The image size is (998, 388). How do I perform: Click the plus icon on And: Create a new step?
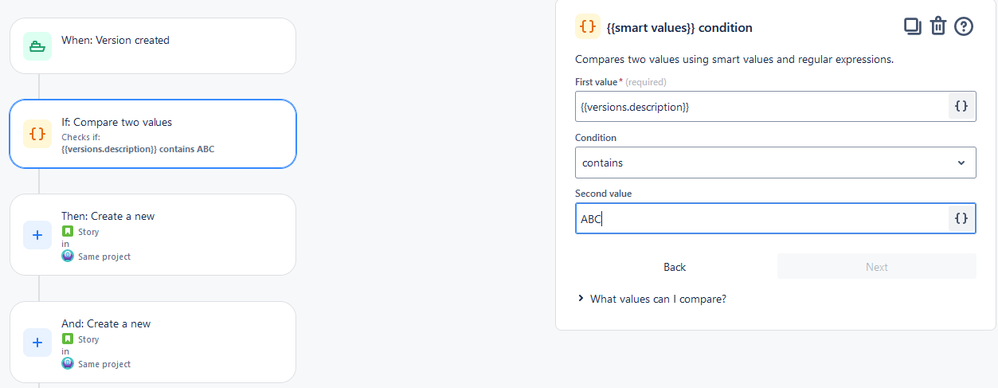[x=38, y=342]
